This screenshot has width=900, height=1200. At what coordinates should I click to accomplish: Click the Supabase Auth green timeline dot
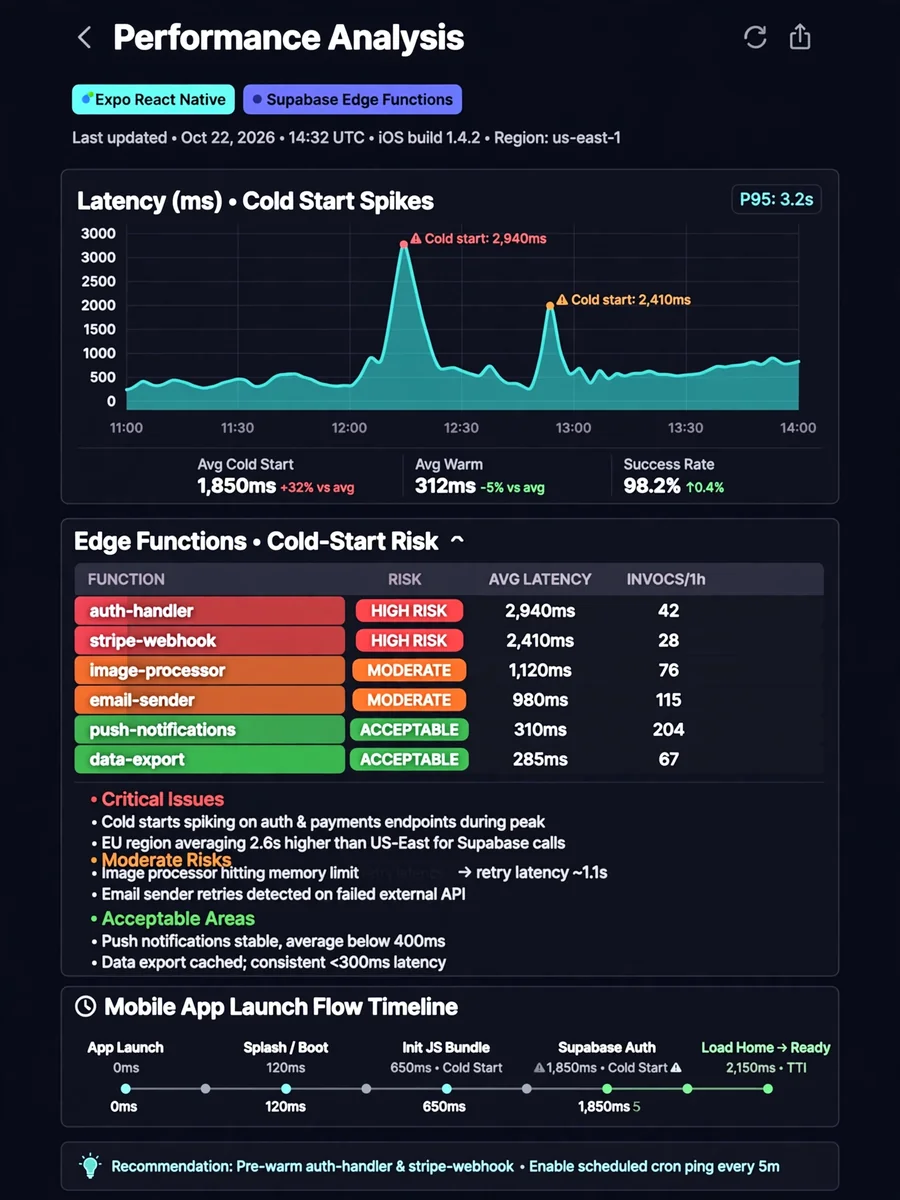[607, 1088]
